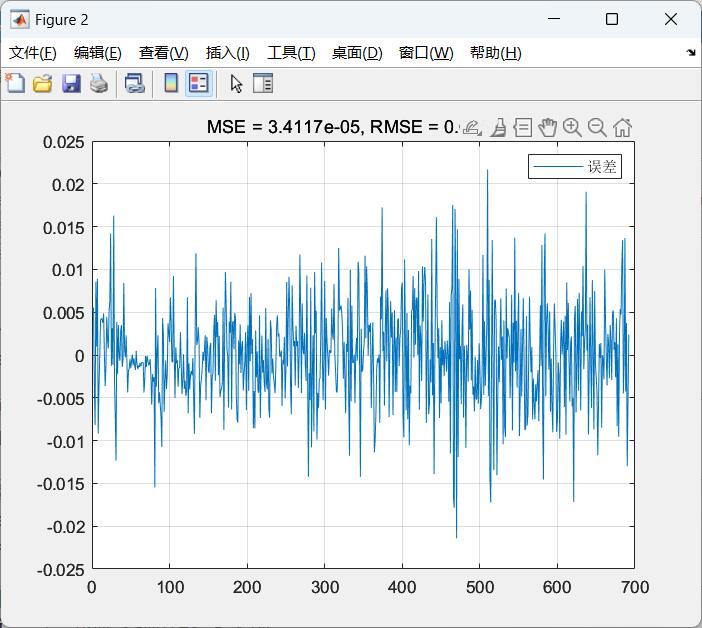Toggle Insert Legend button off
This screenshot has width=702, height=628.
click(x=198, y=84)
